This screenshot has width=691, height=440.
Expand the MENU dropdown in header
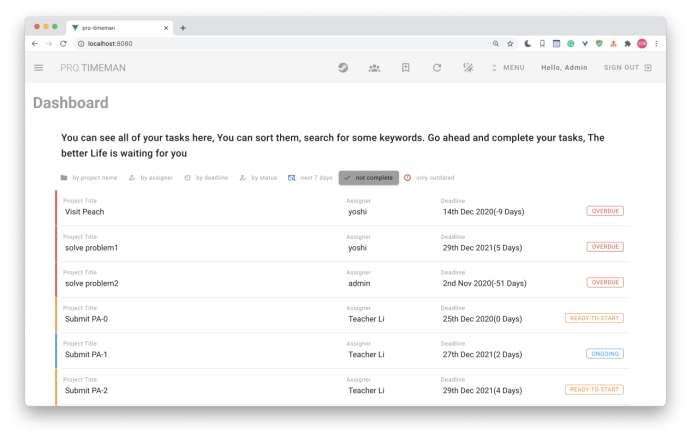[507, 68]
